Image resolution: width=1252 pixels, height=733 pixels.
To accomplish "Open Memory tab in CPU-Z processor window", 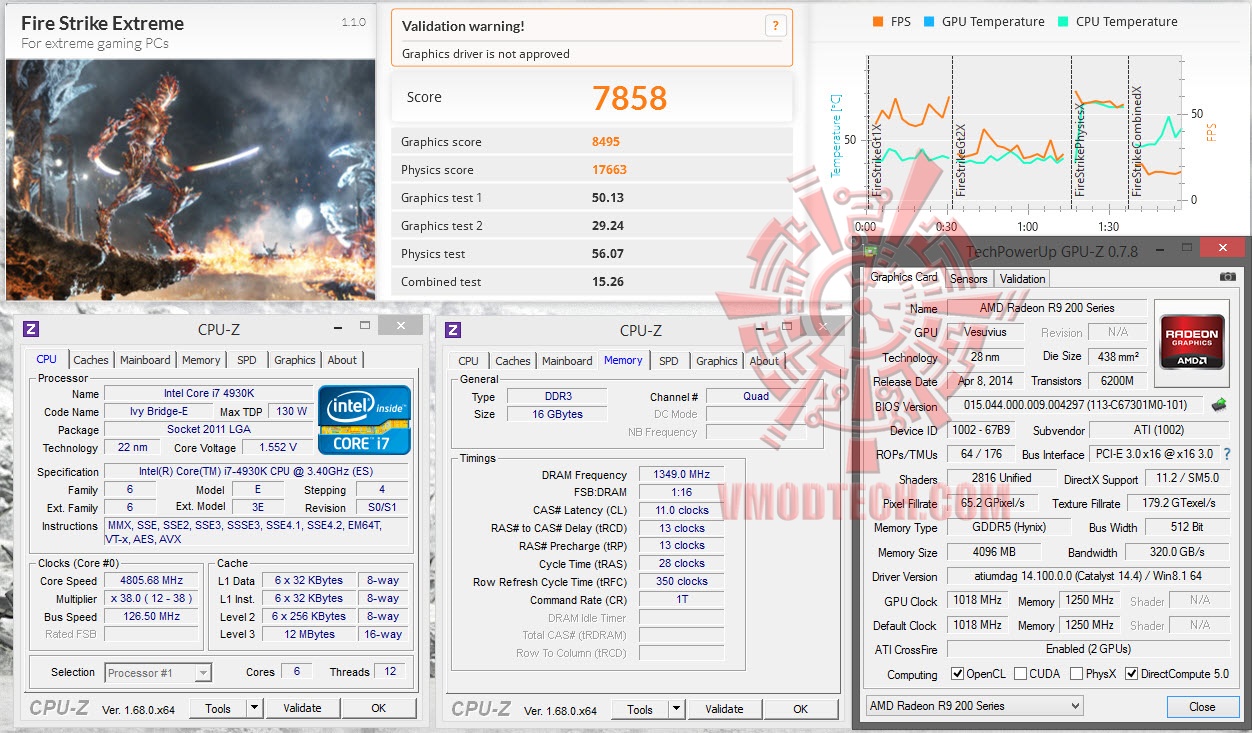I will [201, 360].
